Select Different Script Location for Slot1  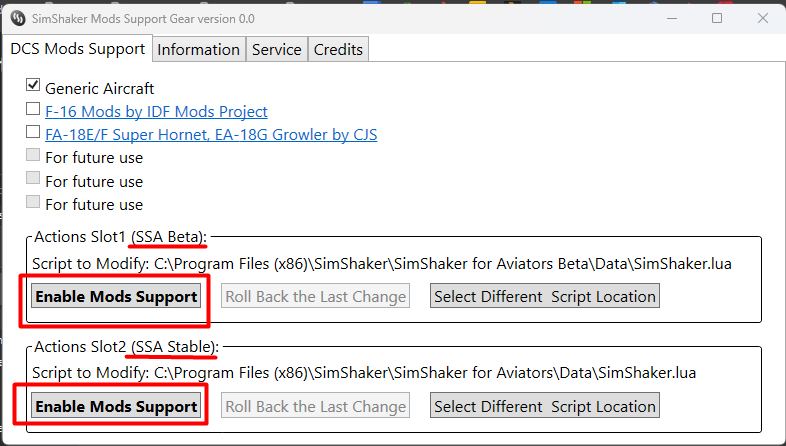click(x=545, y=296)
